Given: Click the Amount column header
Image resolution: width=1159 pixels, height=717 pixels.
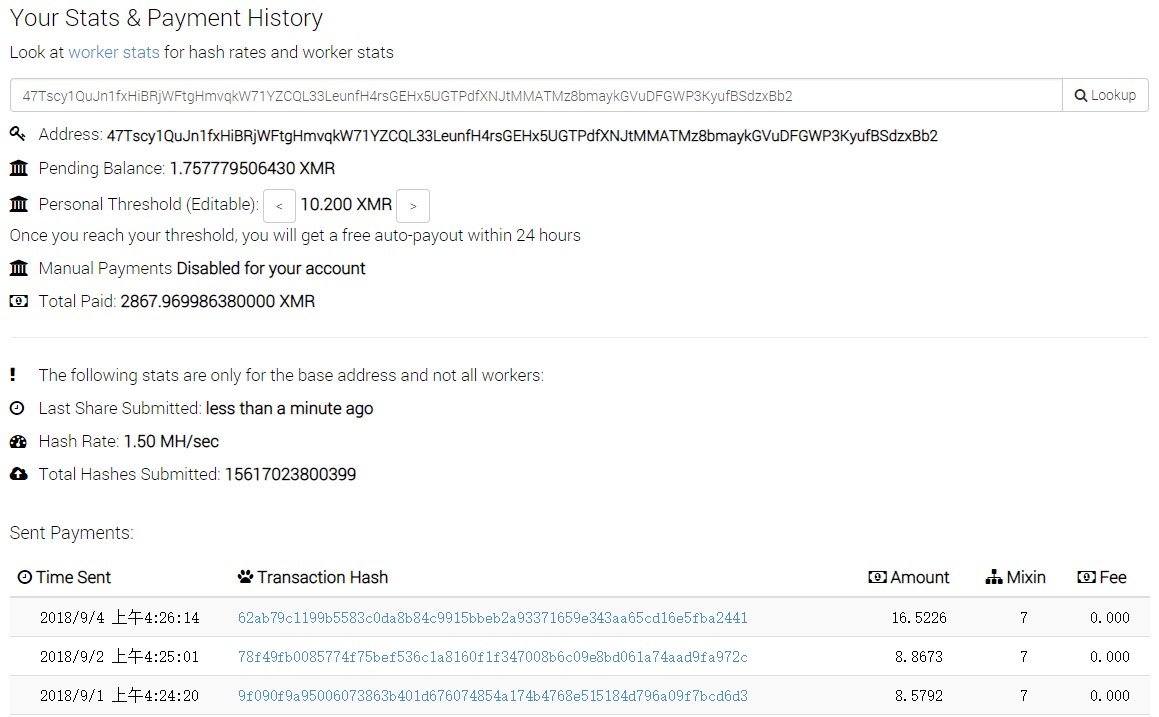Looking at the screenshot, I should (908, 577).
